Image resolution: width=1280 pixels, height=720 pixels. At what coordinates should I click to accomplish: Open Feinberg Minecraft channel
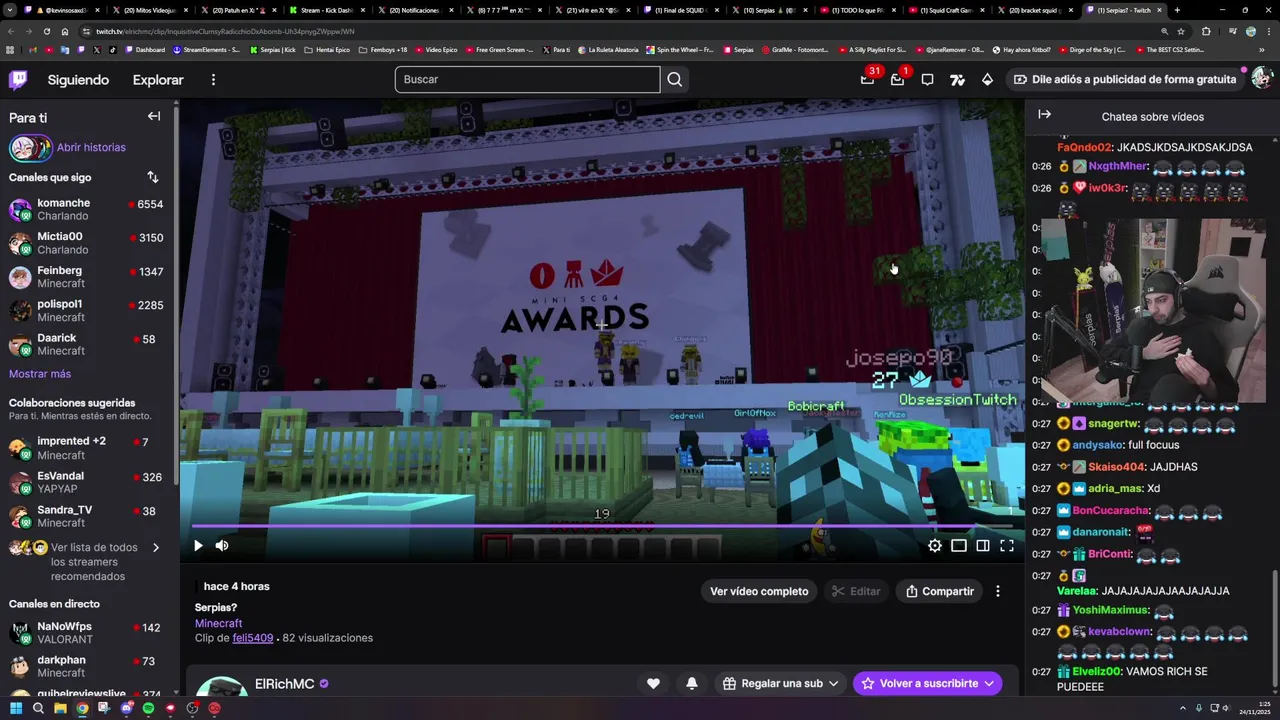[x=86, y=277]
